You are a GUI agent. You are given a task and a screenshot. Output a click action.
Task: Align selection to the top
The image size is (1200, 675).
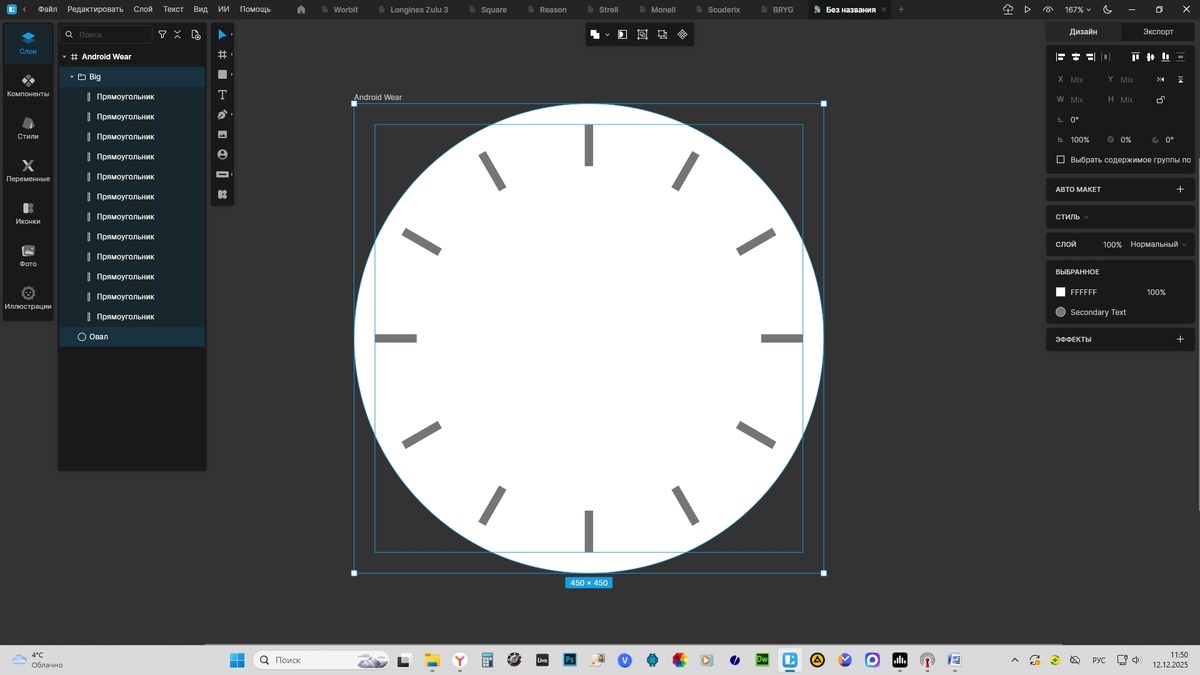coord(1135,57)
